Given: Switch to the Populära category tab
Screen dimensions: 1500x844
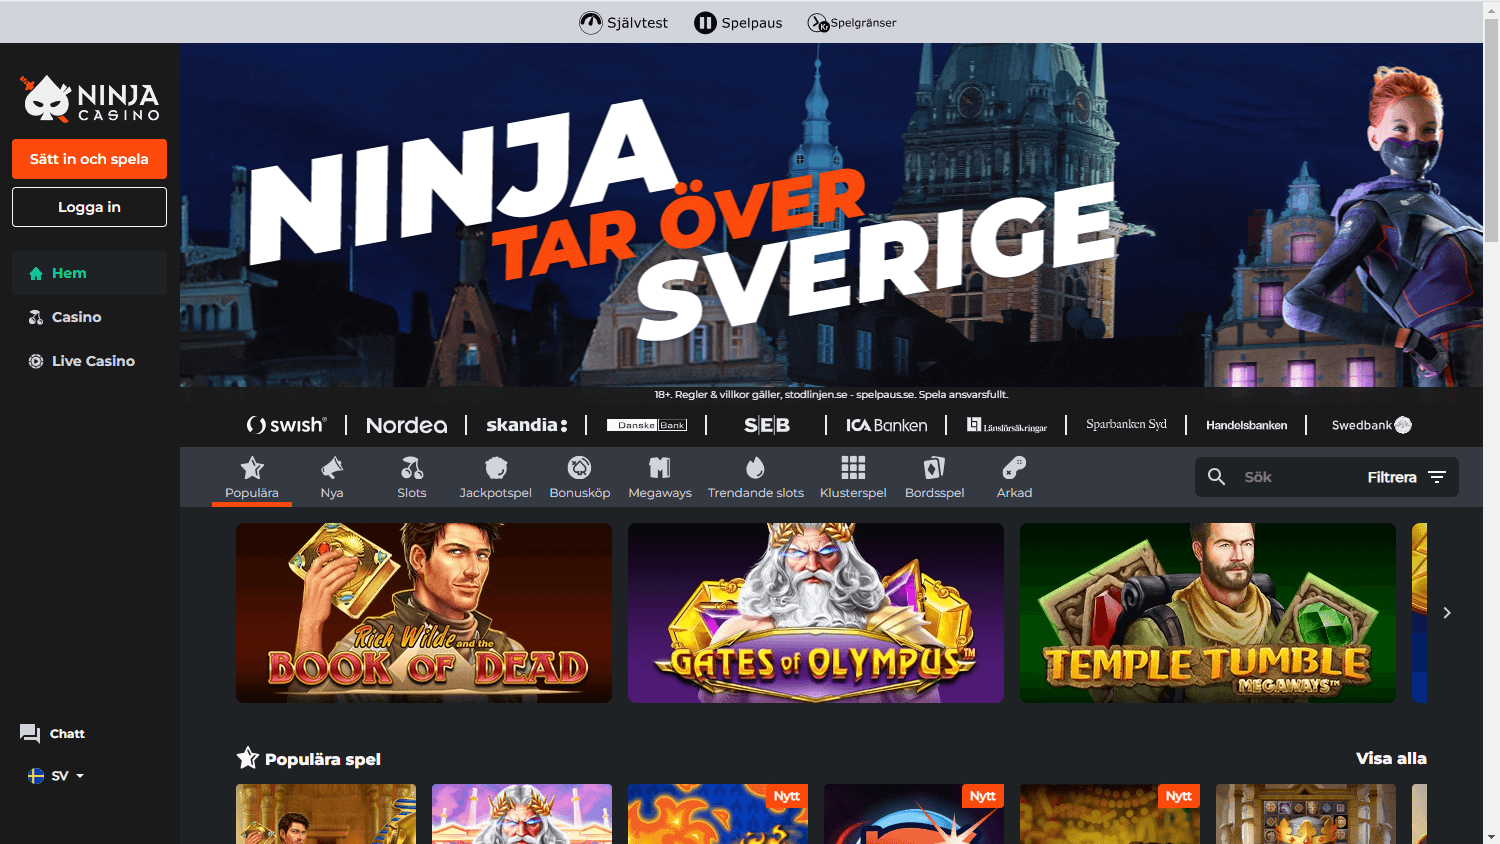Looking at the screenshot, I should 252,477.
